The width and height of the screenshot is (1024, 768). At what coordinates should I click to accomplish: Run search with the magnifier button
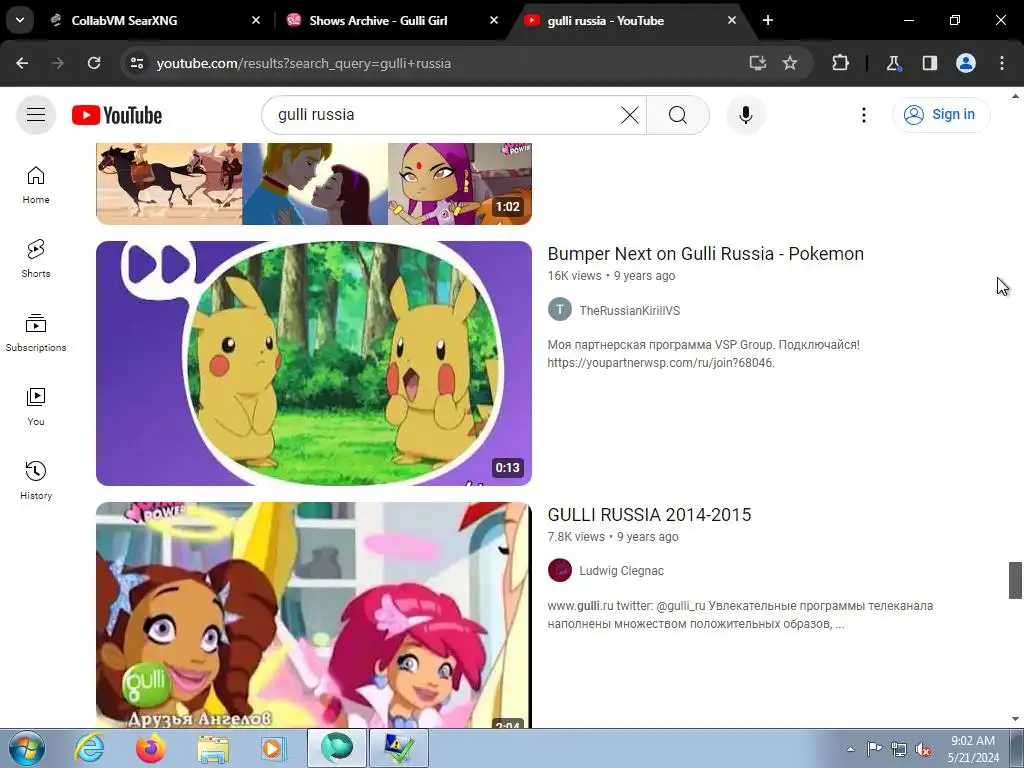[678, 115]
